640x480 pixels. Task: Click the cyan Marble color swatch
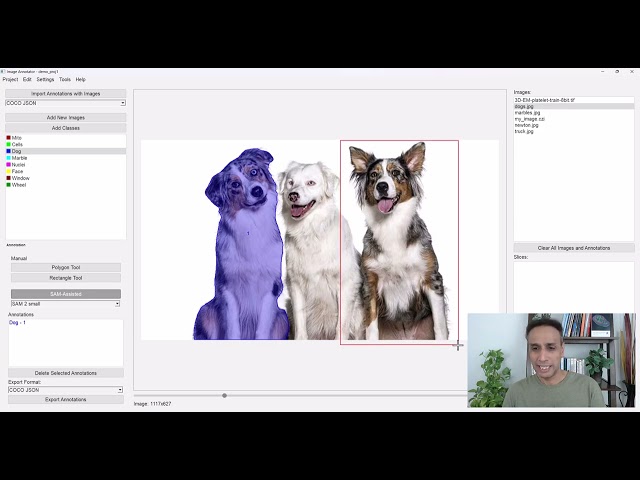(x=9, y=158)
